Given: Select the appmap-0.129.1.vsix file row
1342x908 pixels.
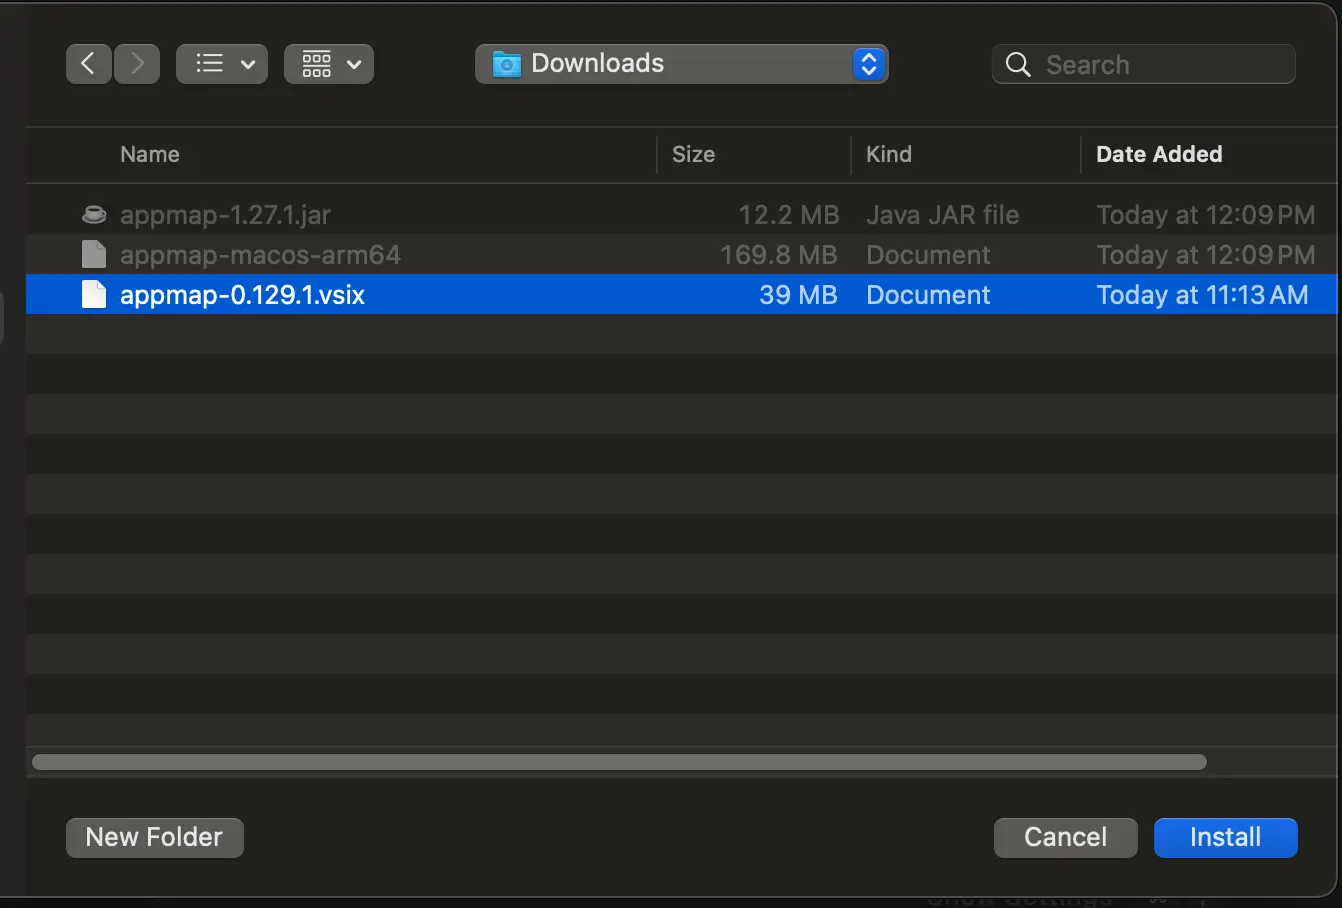Looking at the screenshot, I should coord(681,294).
